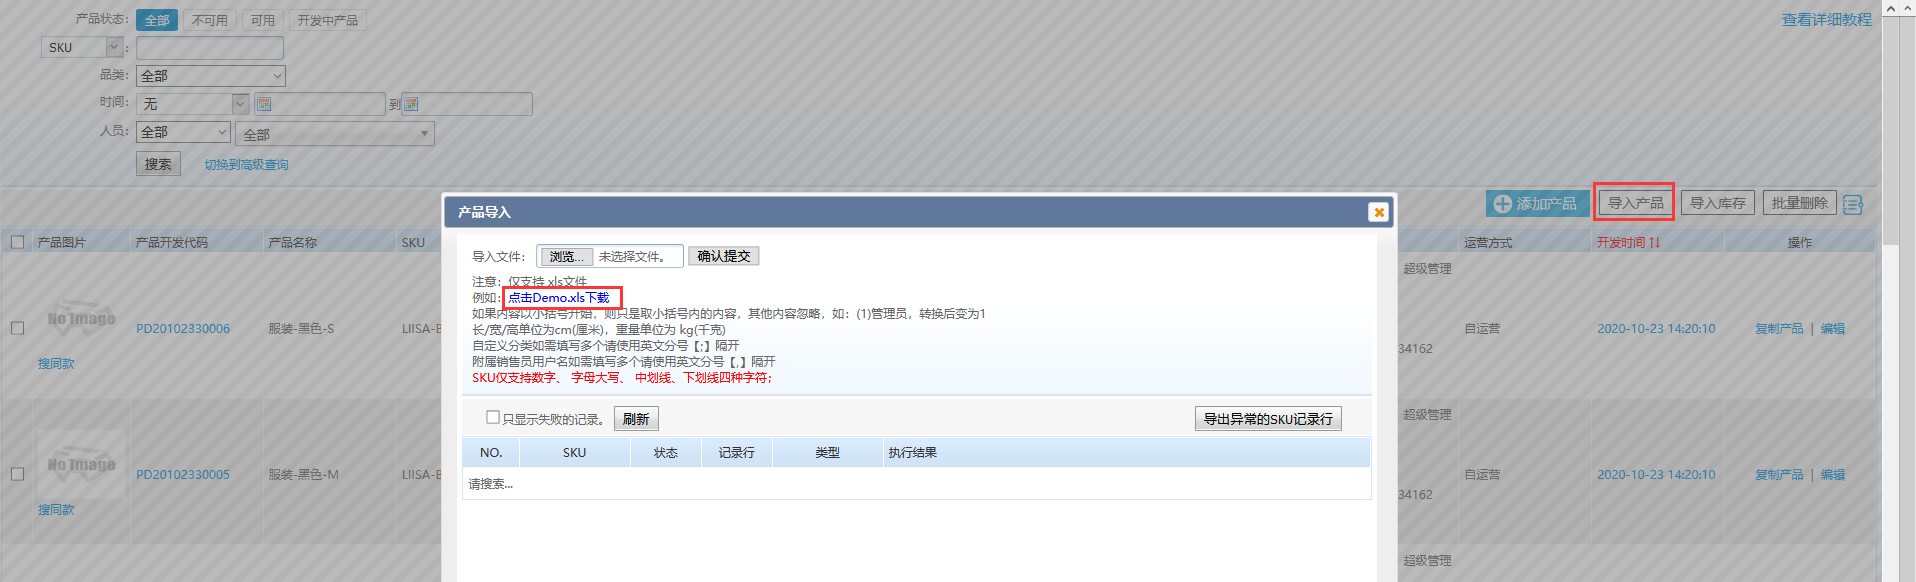
Task: Click the plus icon on 添加产品
Action: 1502,204
